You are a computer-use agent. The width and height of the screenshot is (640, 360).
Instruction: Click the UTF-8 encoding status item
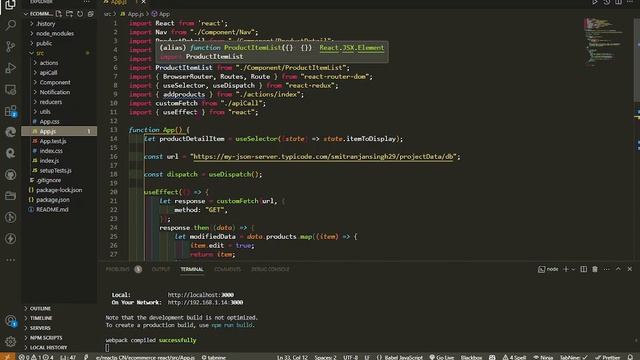(x=350, y=357)
